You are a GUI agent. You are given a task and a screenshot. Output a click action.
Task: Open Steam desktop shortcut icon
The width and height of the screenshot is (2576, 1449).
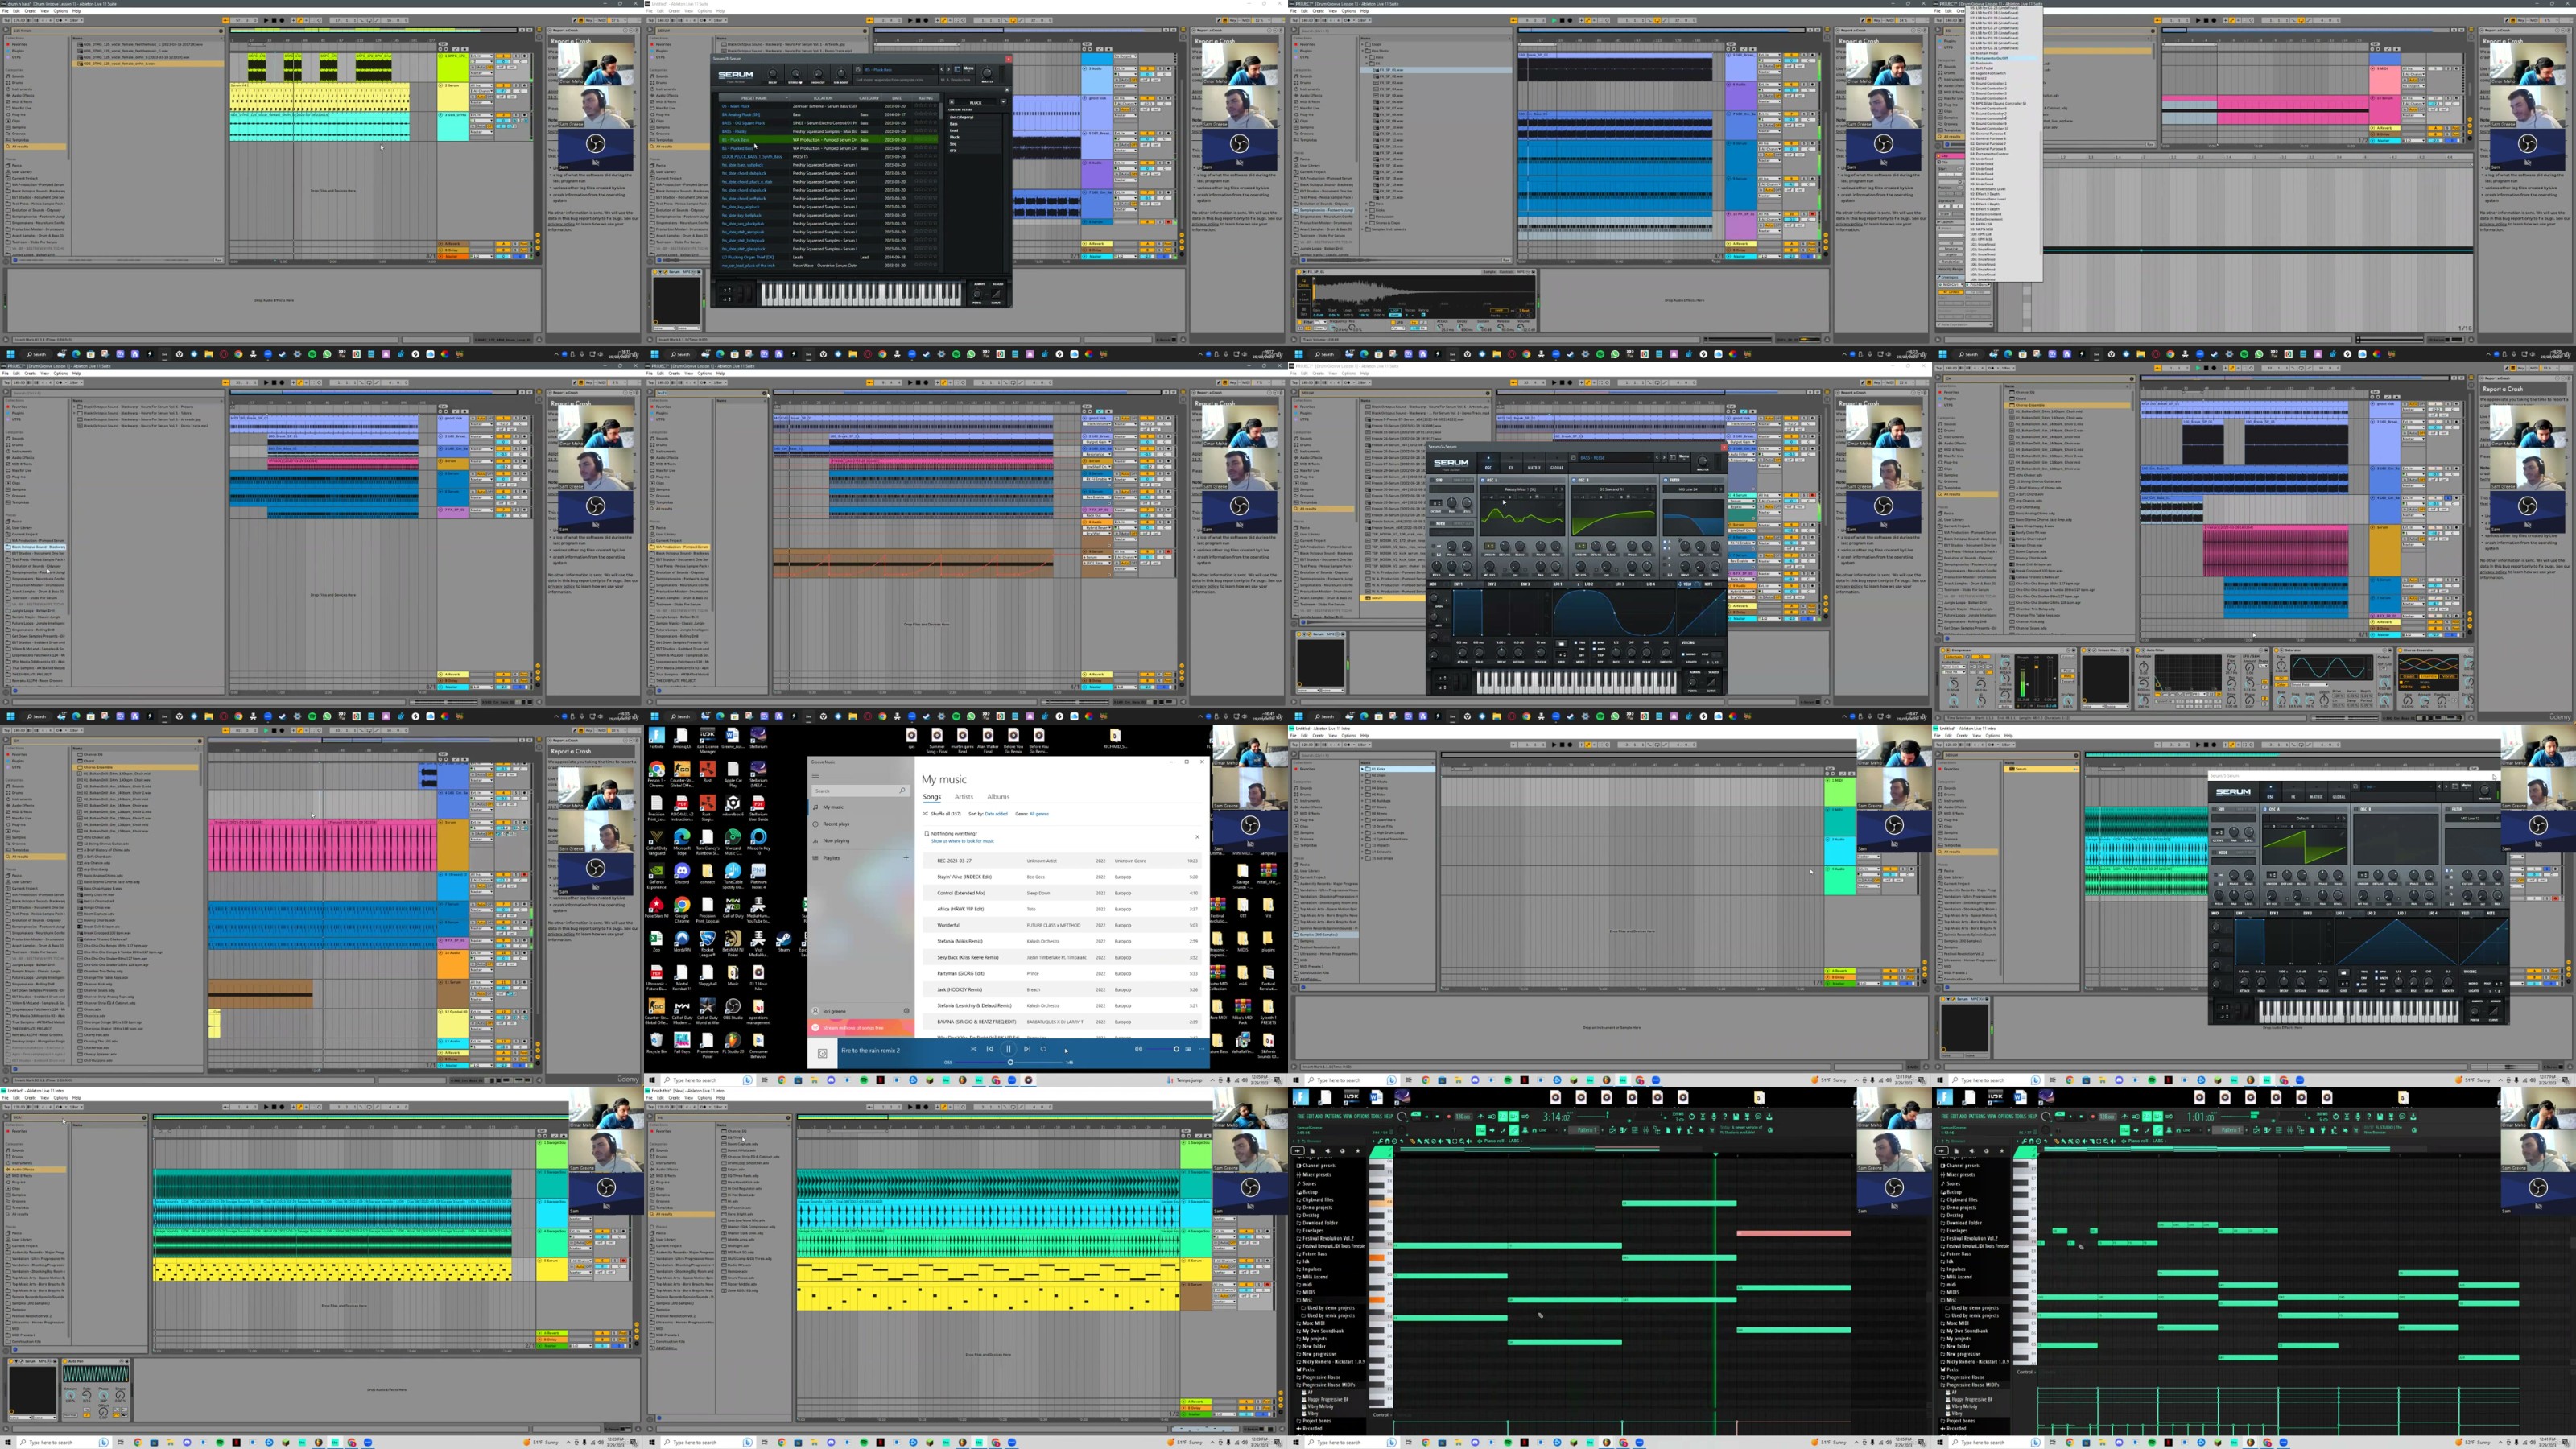click(785, 939)
